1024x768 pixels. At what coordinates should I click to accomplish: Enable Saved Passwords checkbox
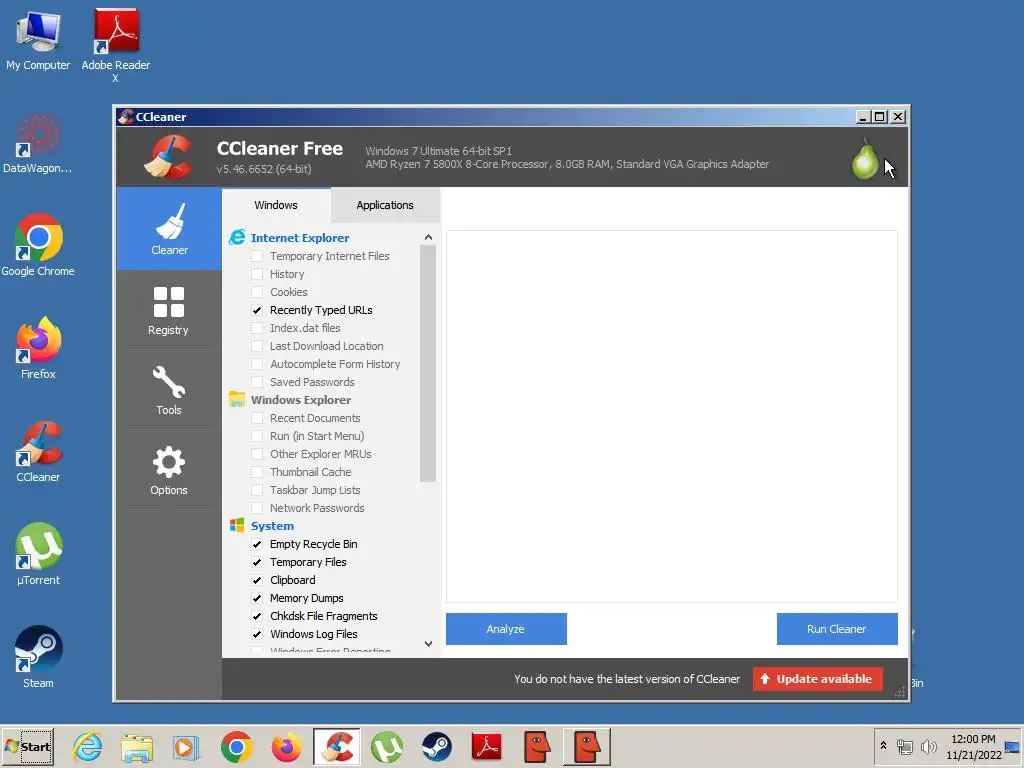tap(257, 382)
